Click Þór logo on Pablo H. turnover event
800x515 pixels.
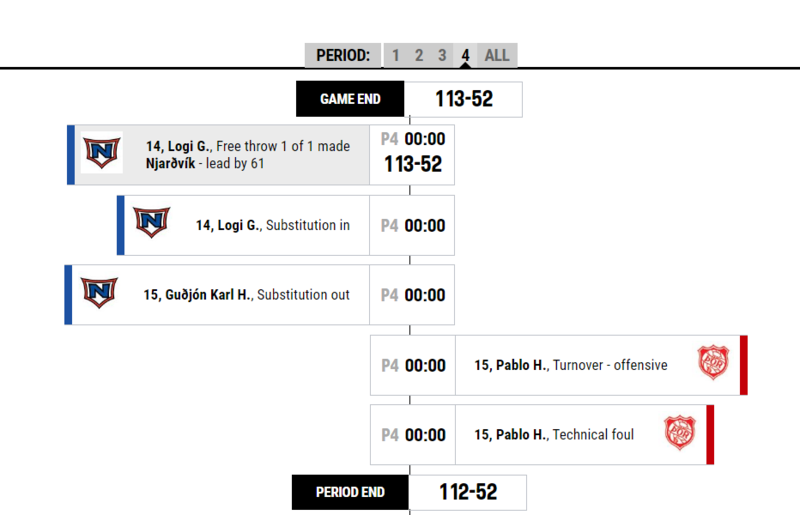click(713, 362)
